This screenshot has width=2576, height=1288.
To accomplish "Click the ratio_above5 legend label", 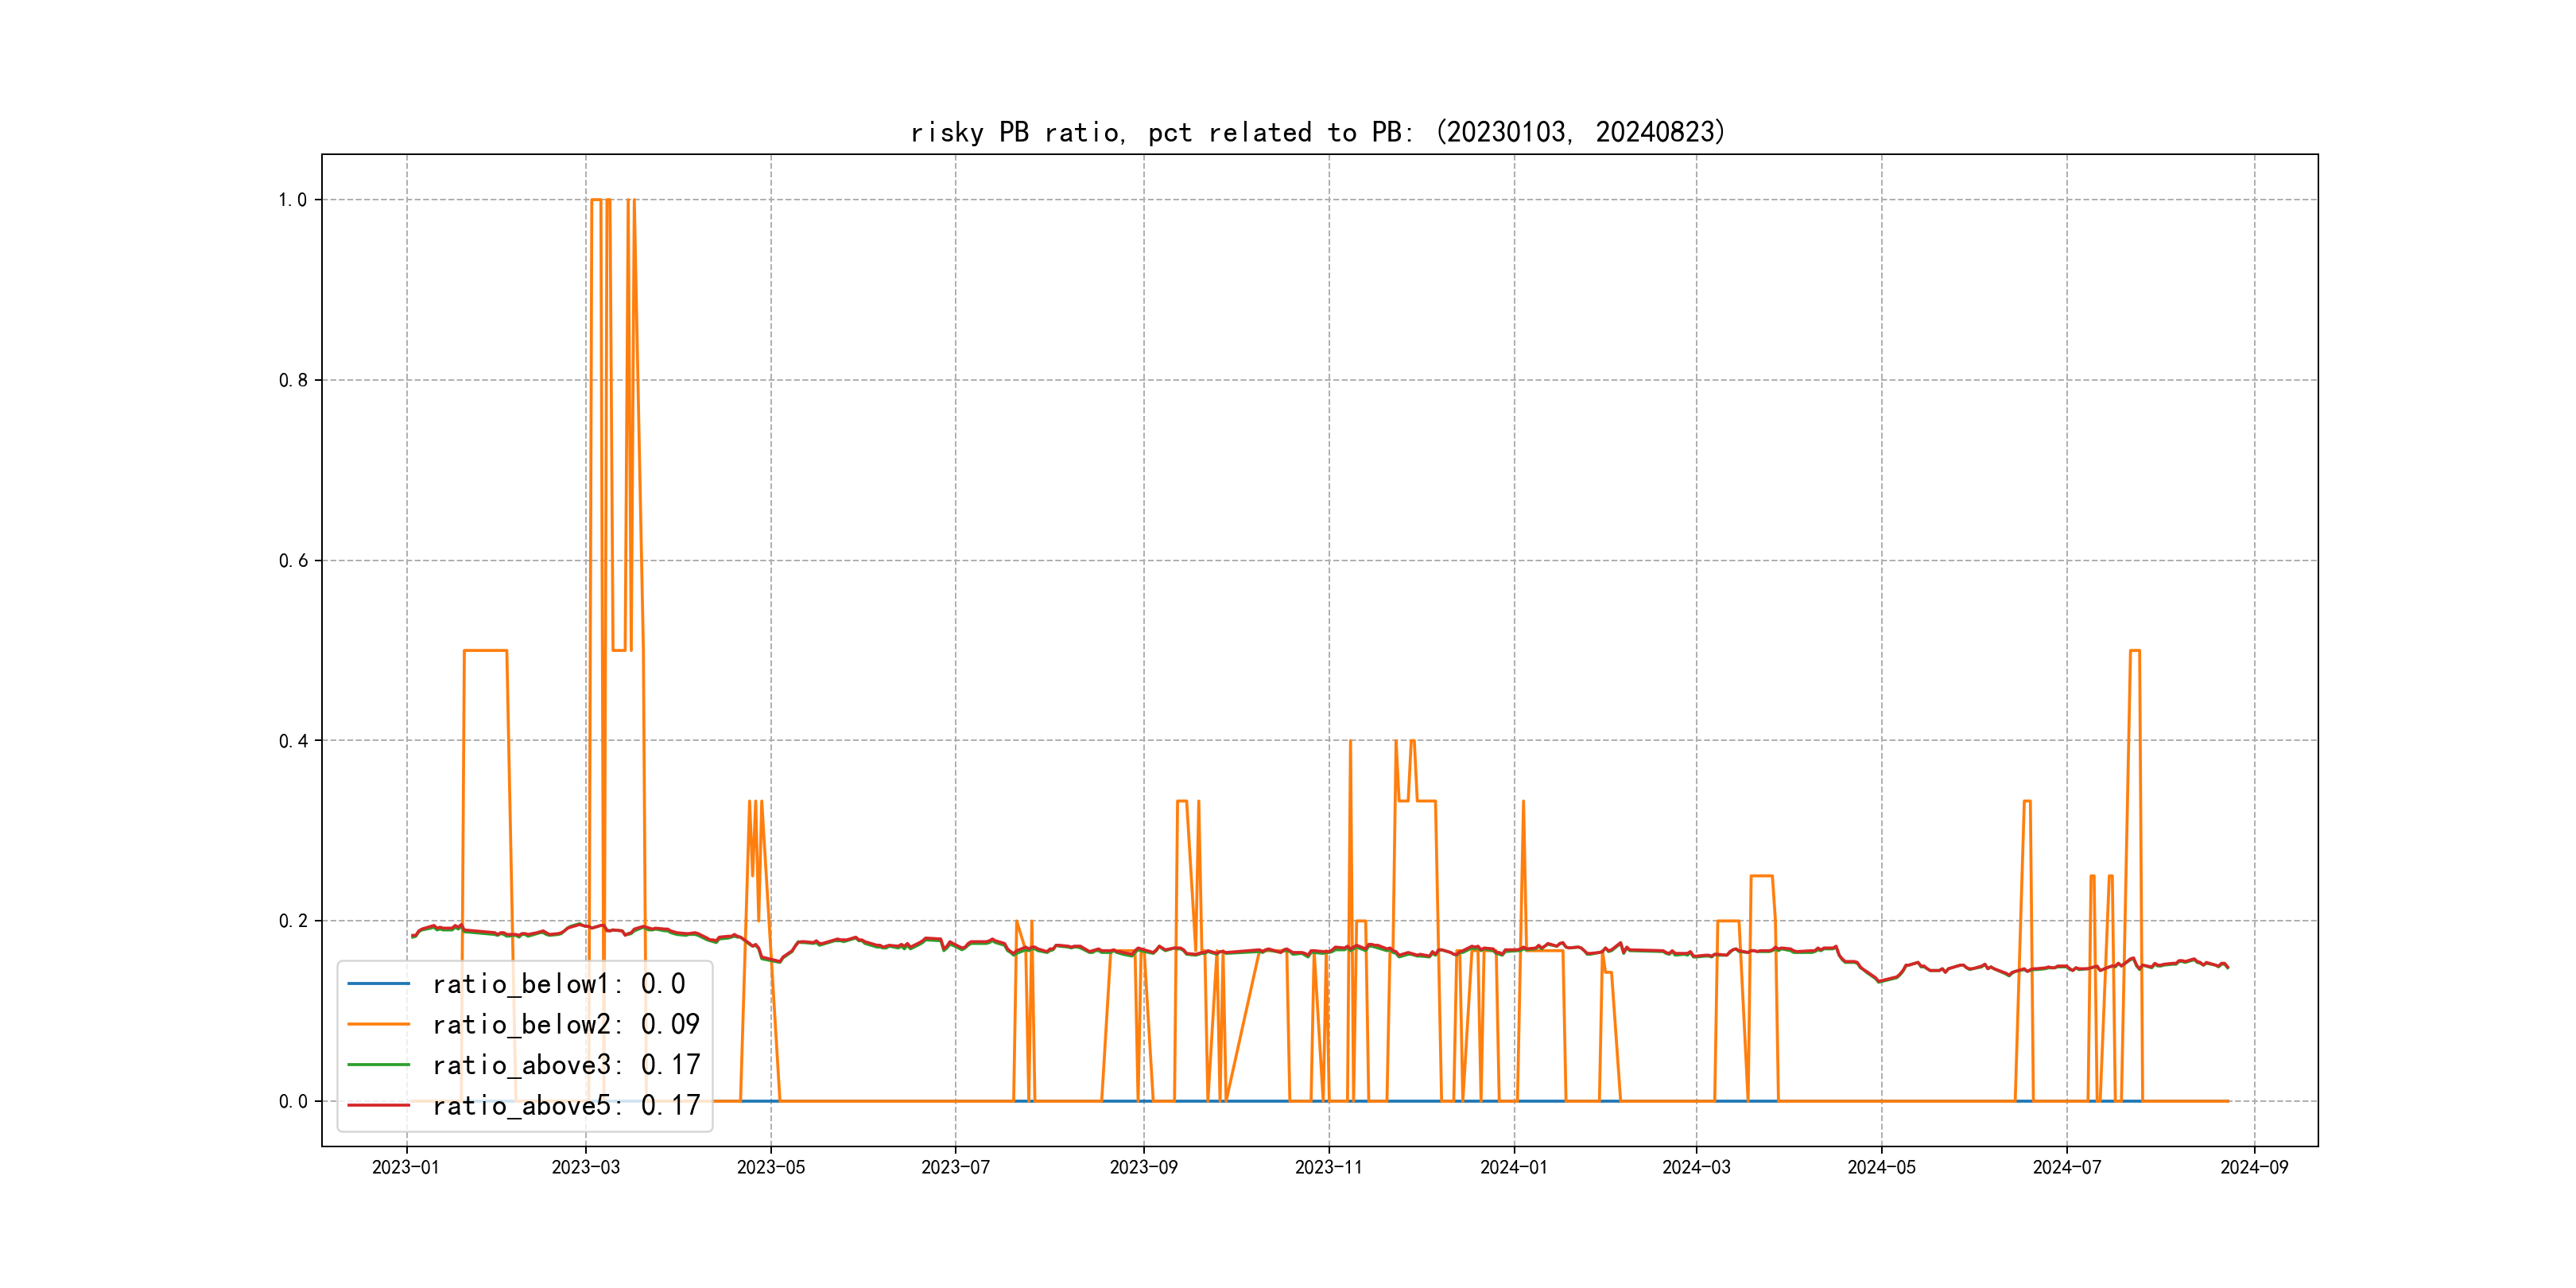I will click(565, 1106).
